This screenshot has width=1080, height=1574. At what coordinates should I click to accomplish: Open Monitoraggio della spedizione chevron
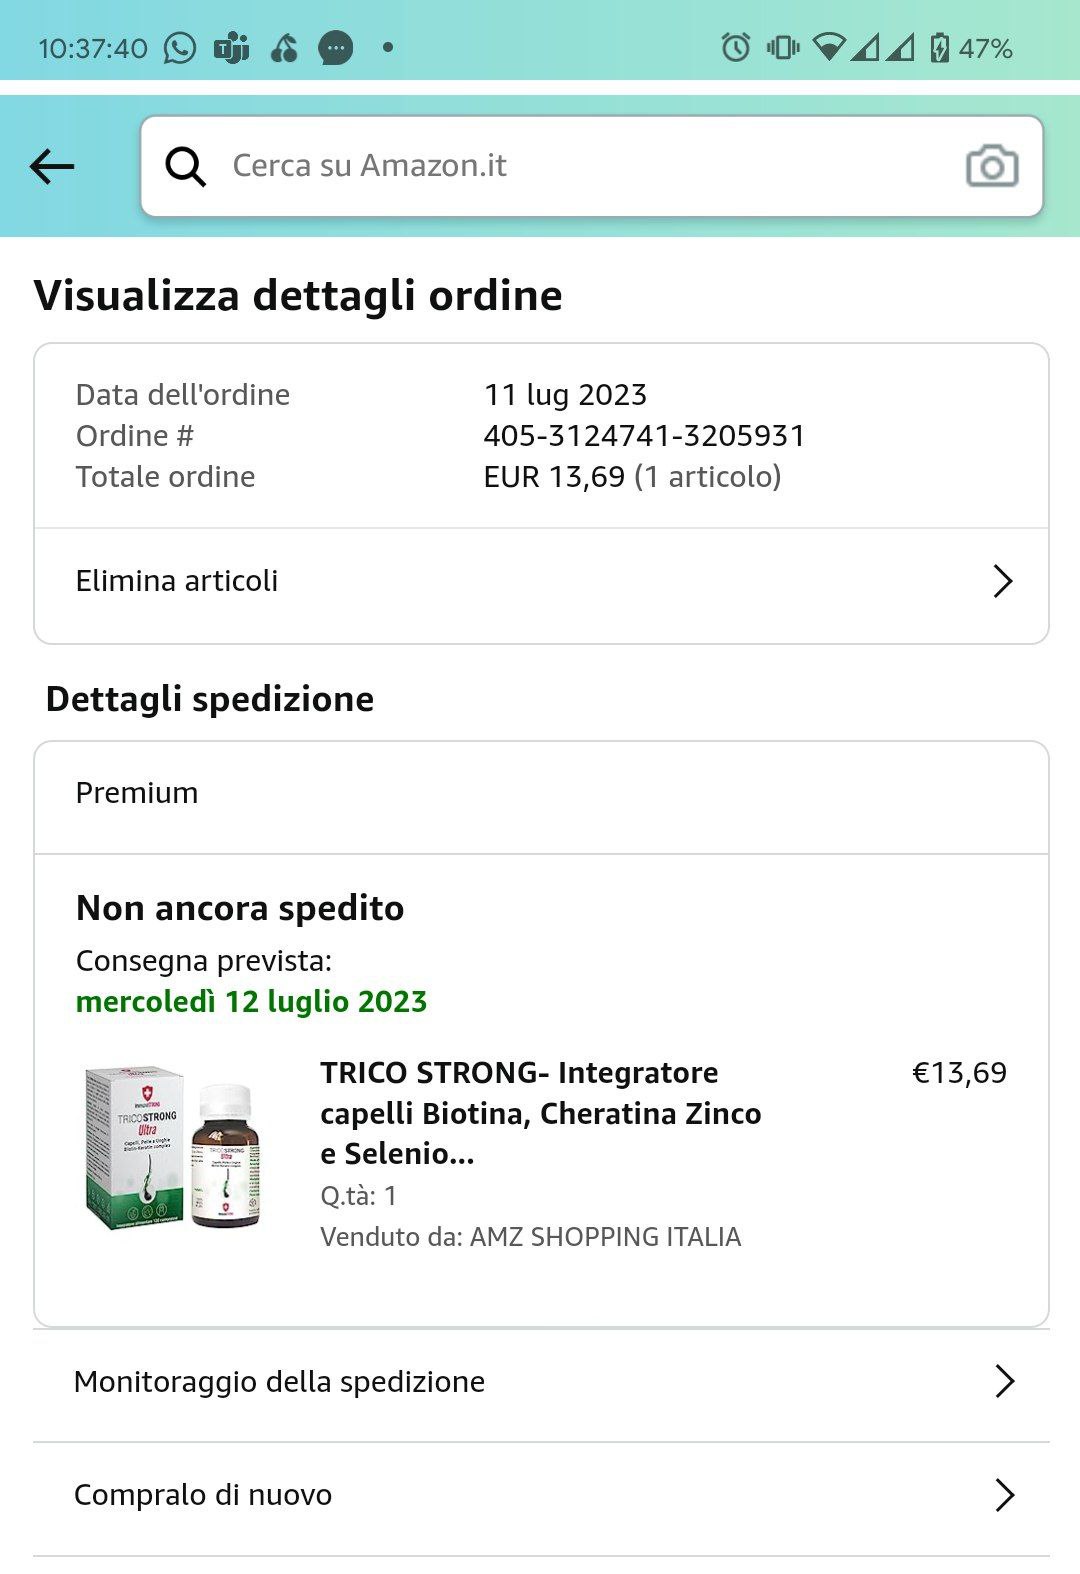coord(1004,1381)
